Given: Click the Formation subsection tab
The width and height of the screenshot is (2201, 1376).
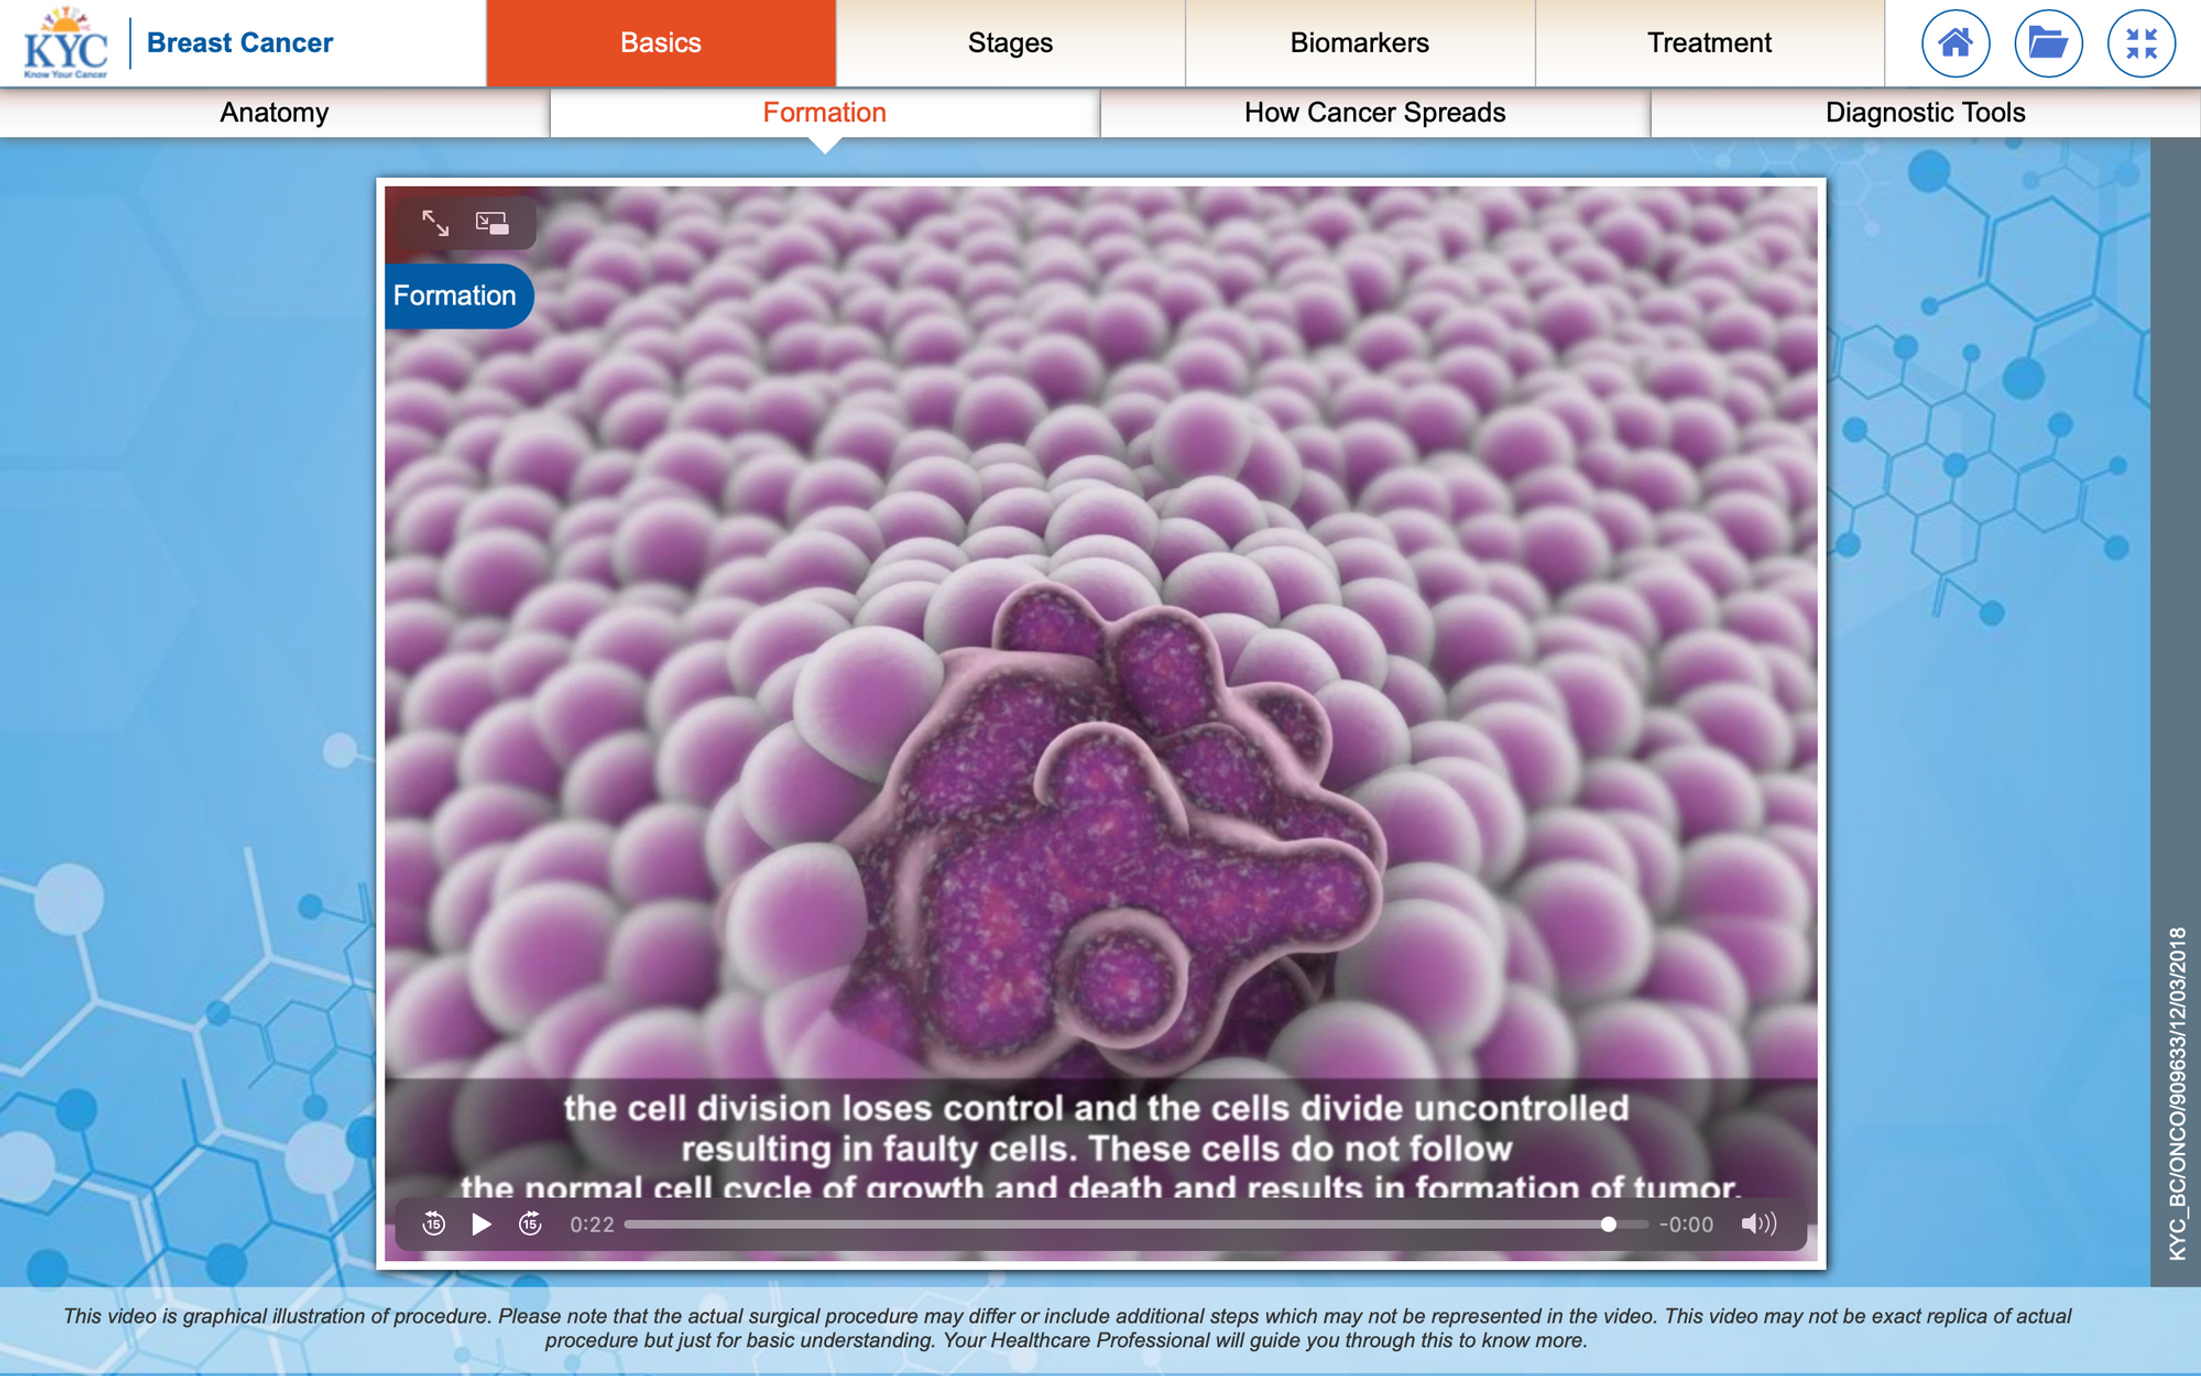Looking at the screenshot, I should (x=824, y=113).
